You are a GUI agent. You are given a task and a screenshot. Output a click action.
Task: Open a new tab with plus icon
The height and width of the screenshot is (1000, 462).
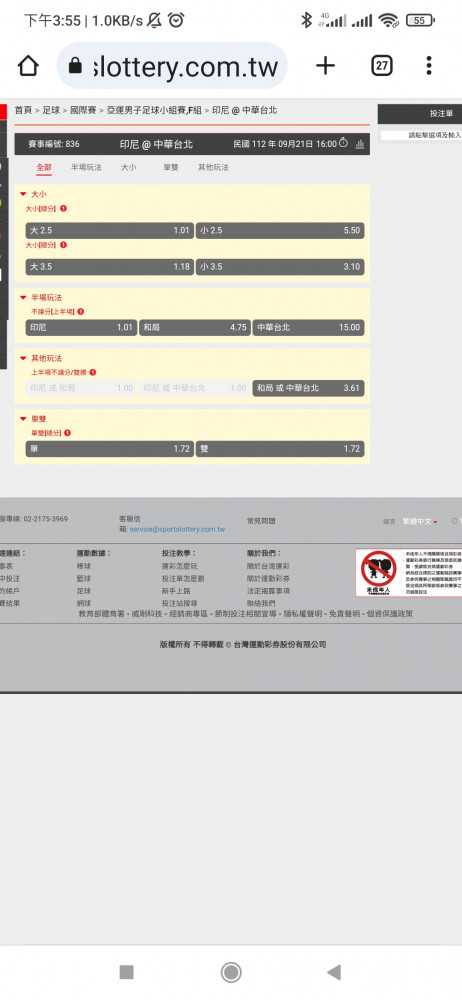325,66
